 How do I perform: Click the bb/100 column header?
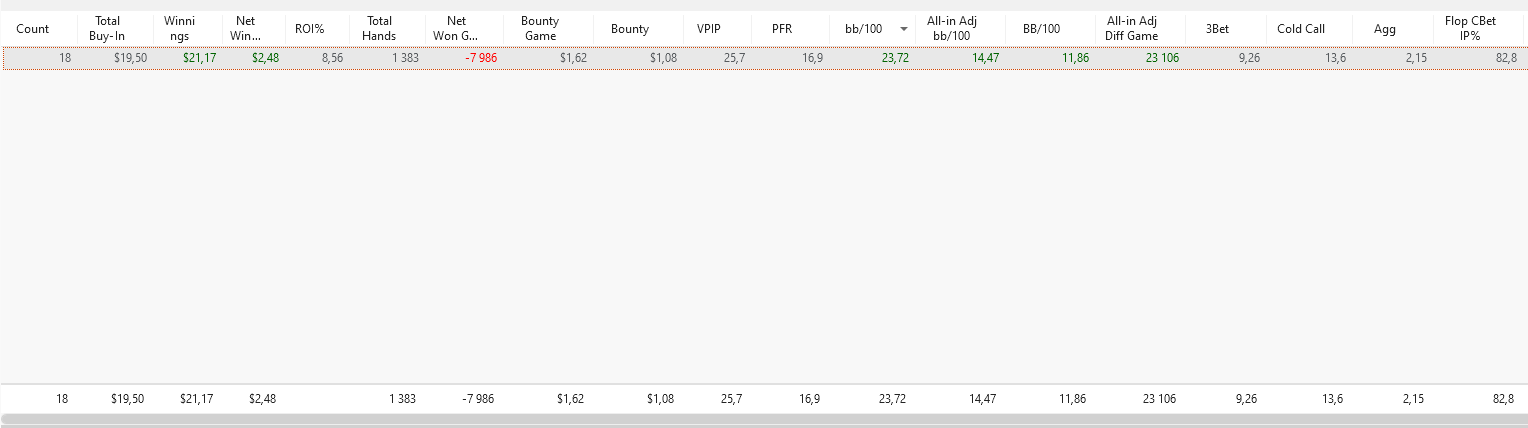864,29
